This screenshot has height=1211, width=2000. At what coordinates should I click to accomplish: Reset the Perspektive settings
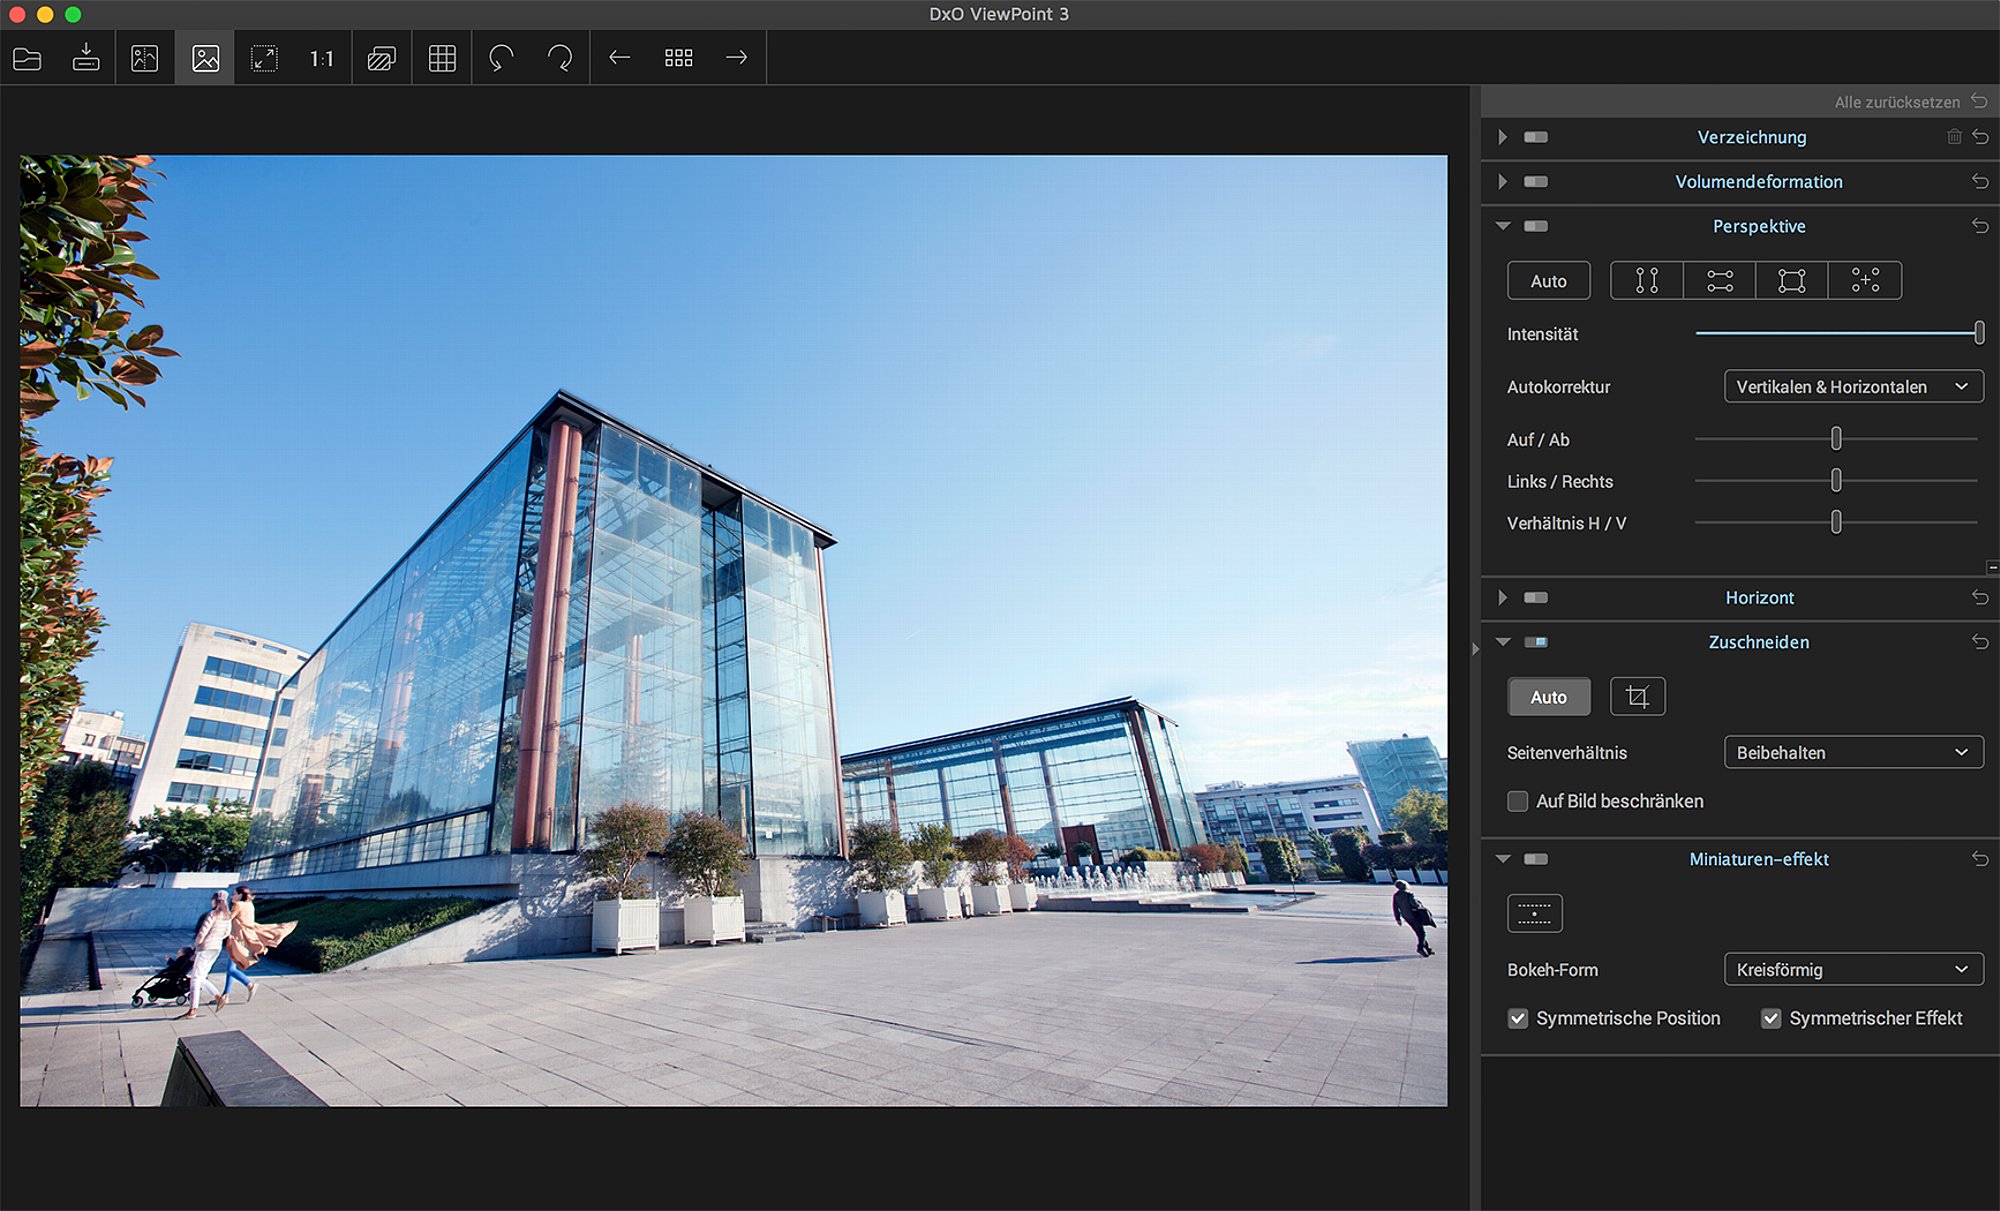tap(1980, 226)
